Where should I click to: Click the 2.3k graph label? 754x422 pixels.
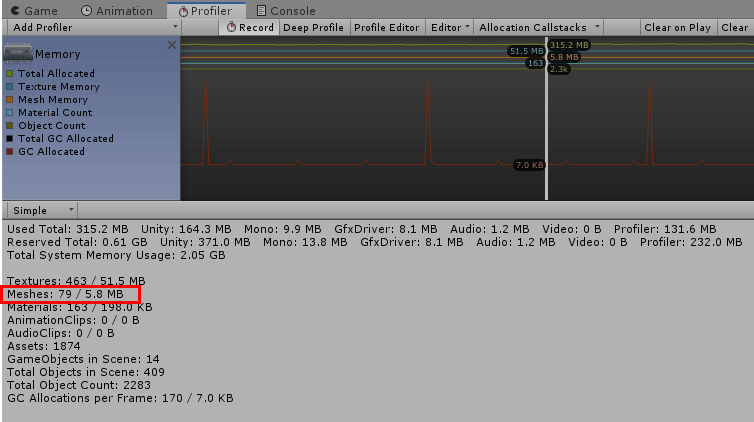coord(559,69)
